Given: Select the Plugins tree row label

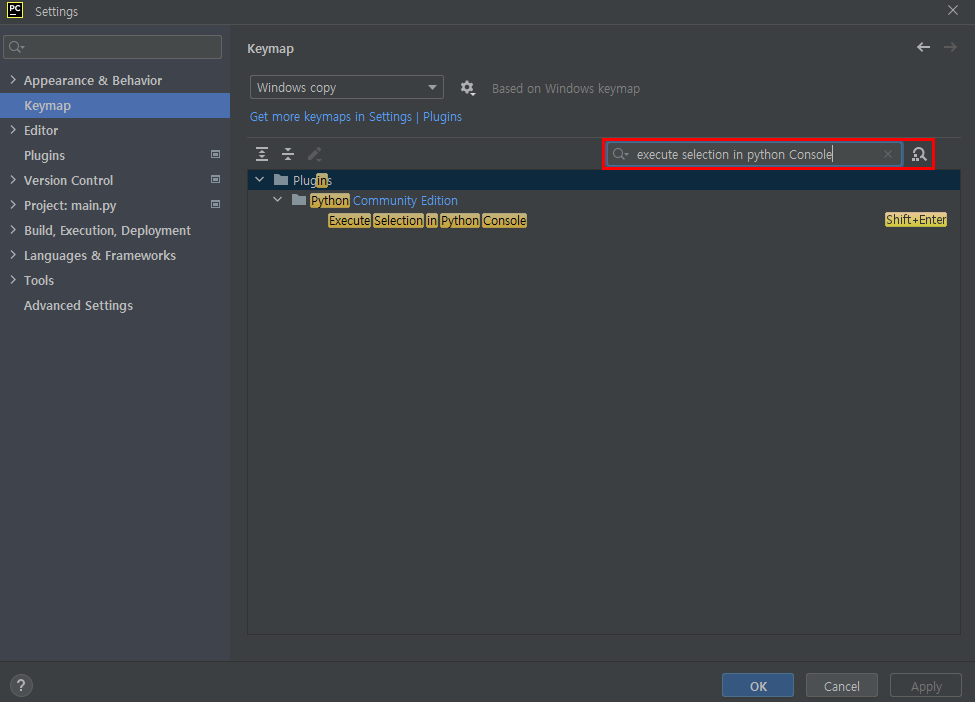Looking at the screenshot, I should [x=312, y=180].
